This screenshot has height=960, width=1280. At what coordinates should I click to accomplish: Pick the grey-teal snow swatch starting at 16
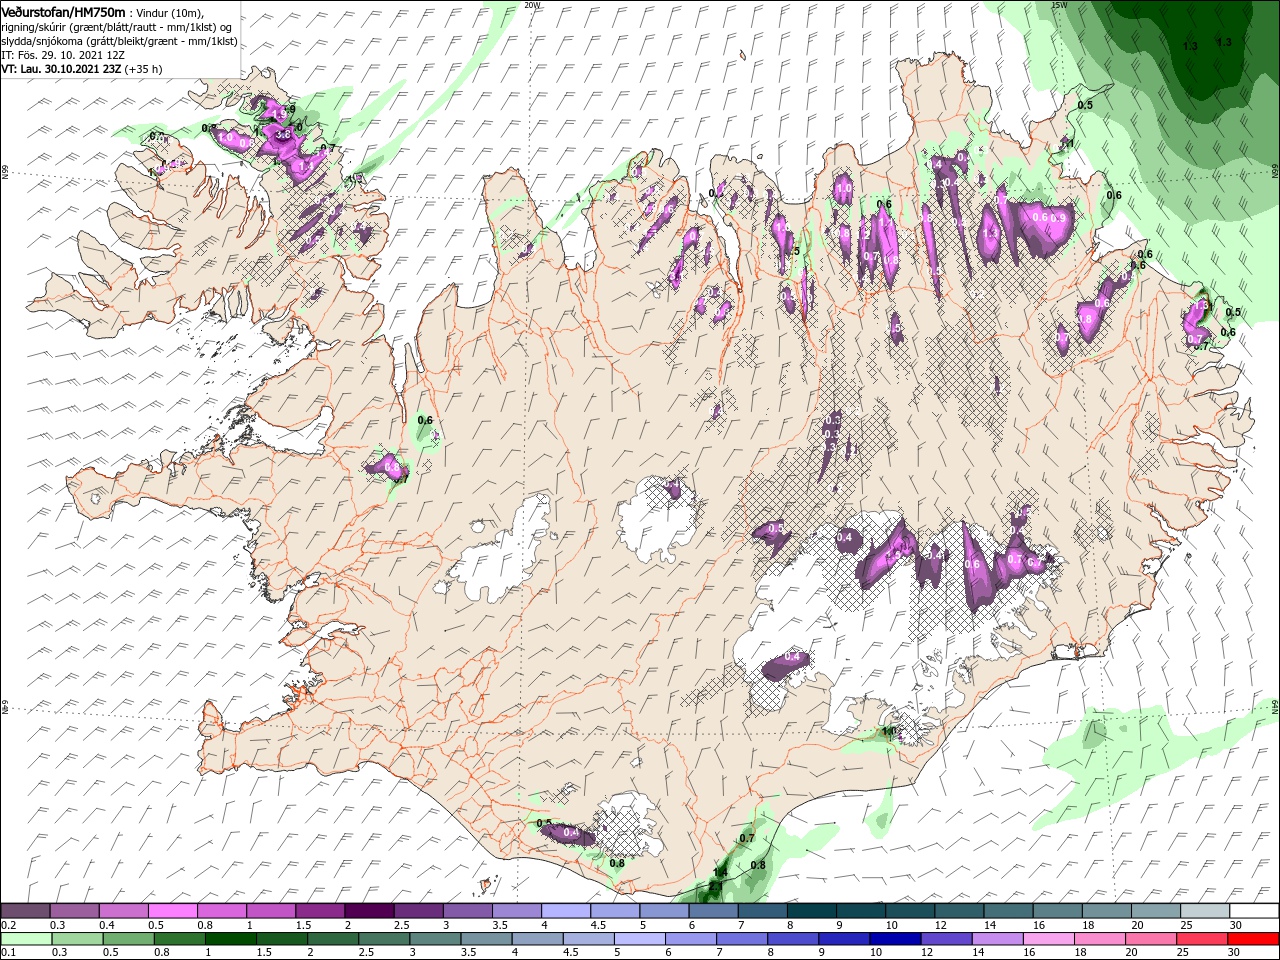(1058, 911)
